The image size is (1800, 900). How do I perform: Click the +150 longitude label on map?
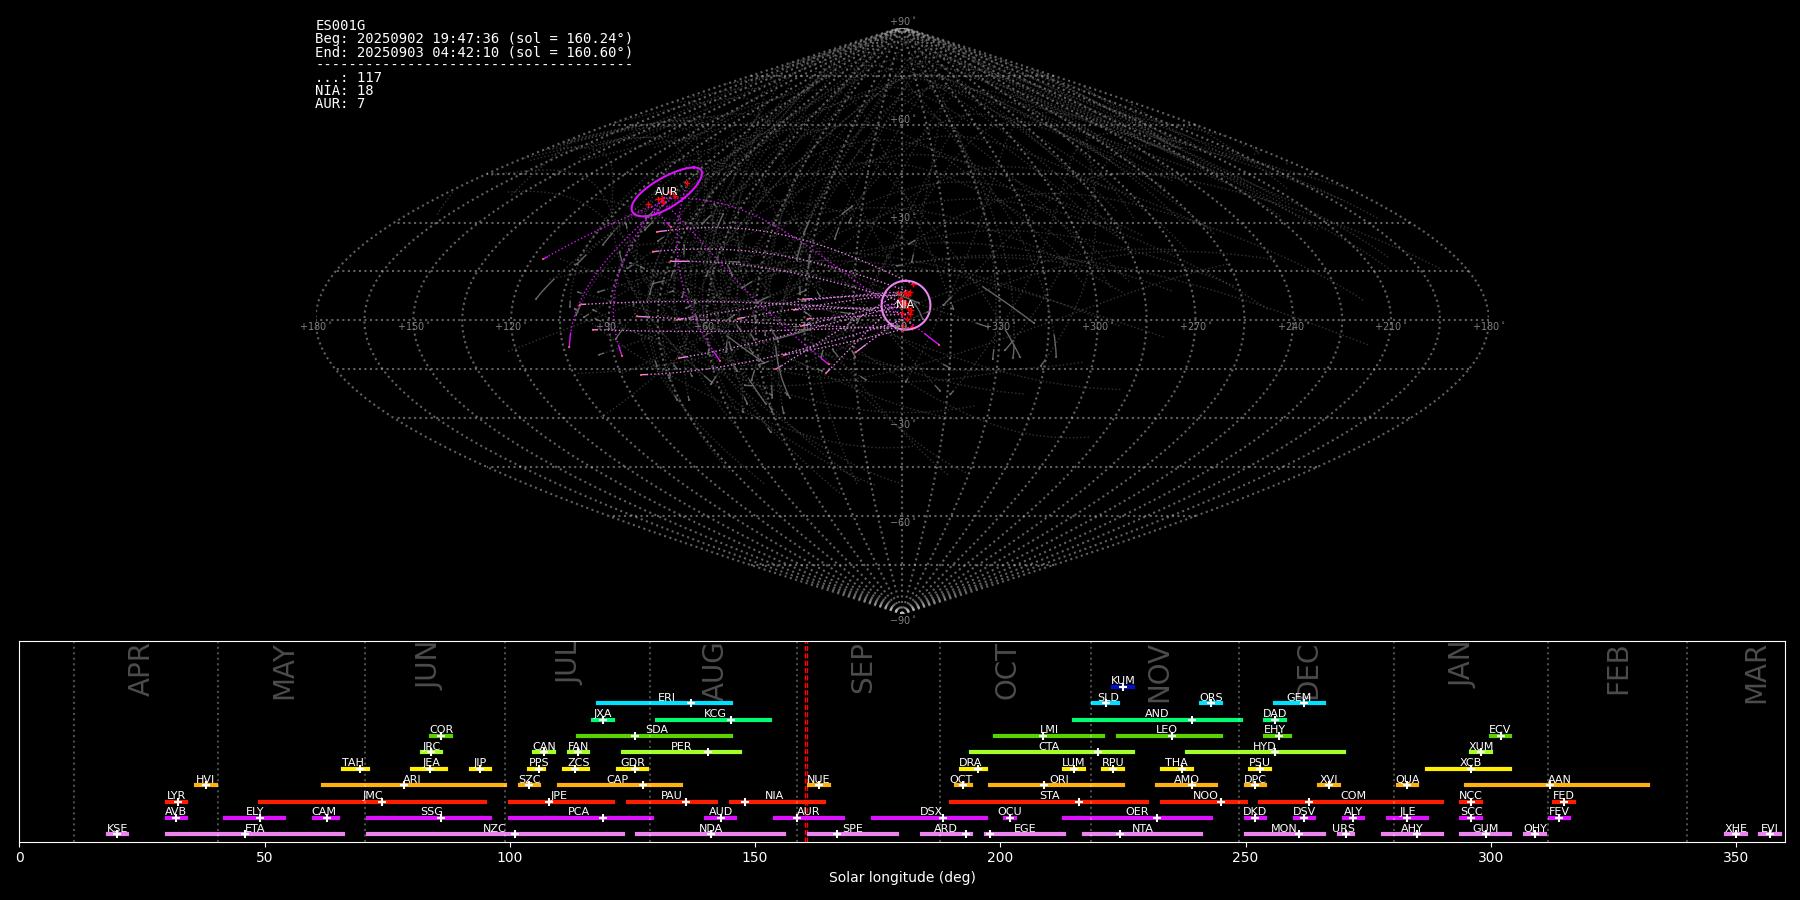411,327
